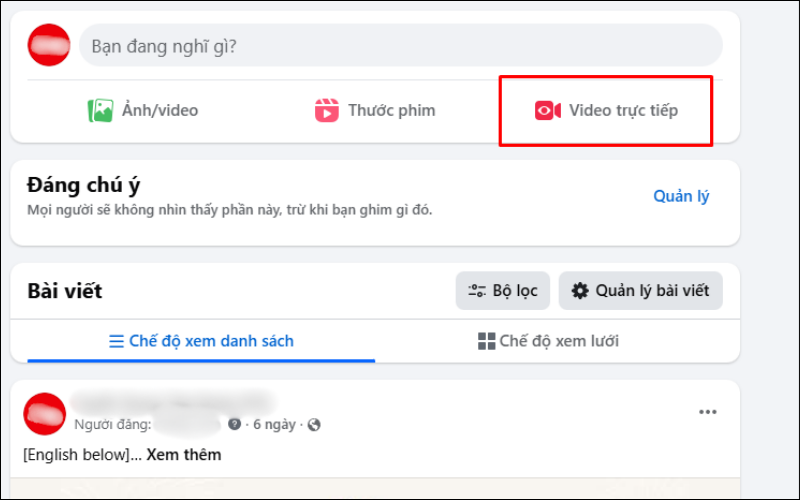Image resolution: width=800 pixels, height=500 pixels.
Task: Click "Mọi người sẽ không nhìn thấy" description
Action: click(230, 210)
